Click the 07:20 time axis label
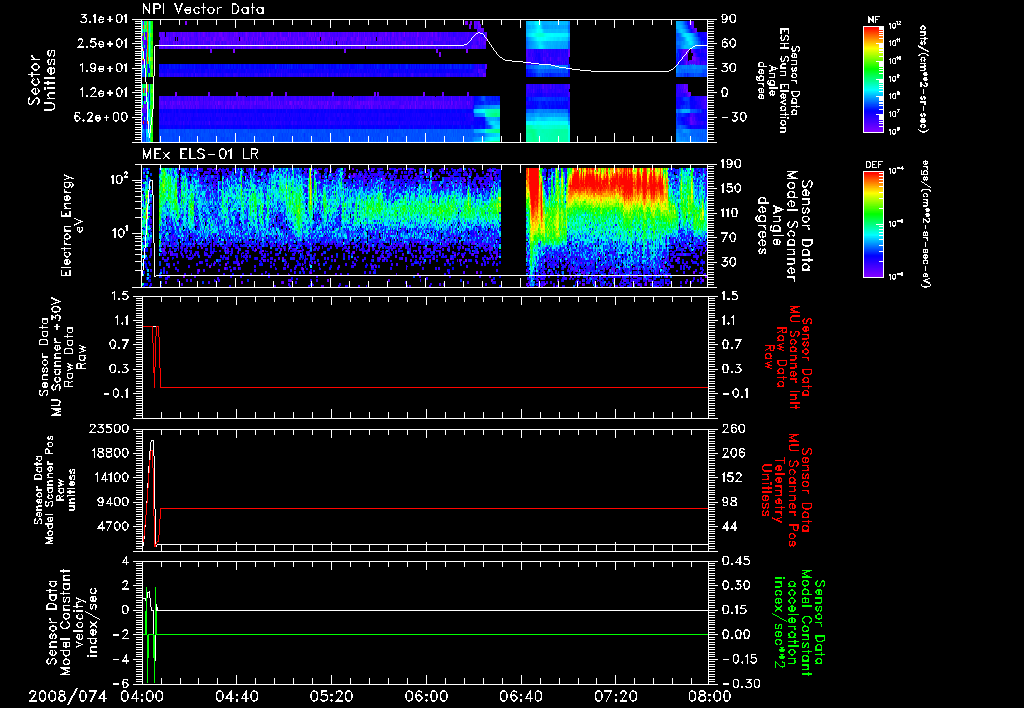This screenshot has width=1024, height=708. point(614,696)
